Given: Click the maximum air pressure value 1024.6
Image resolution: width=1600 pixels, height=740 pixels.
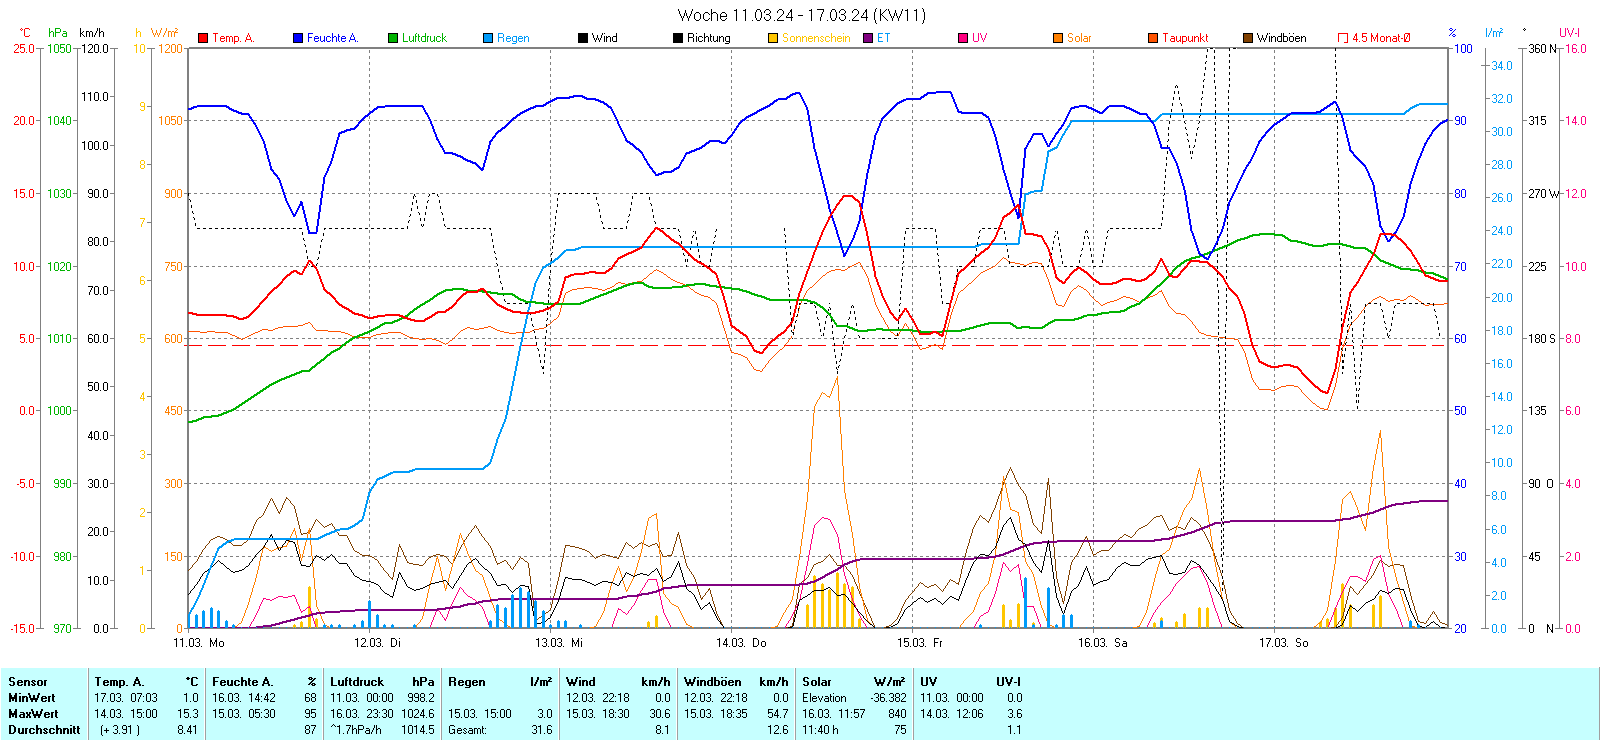Looking at the screenshot, I should pos(418,714).
